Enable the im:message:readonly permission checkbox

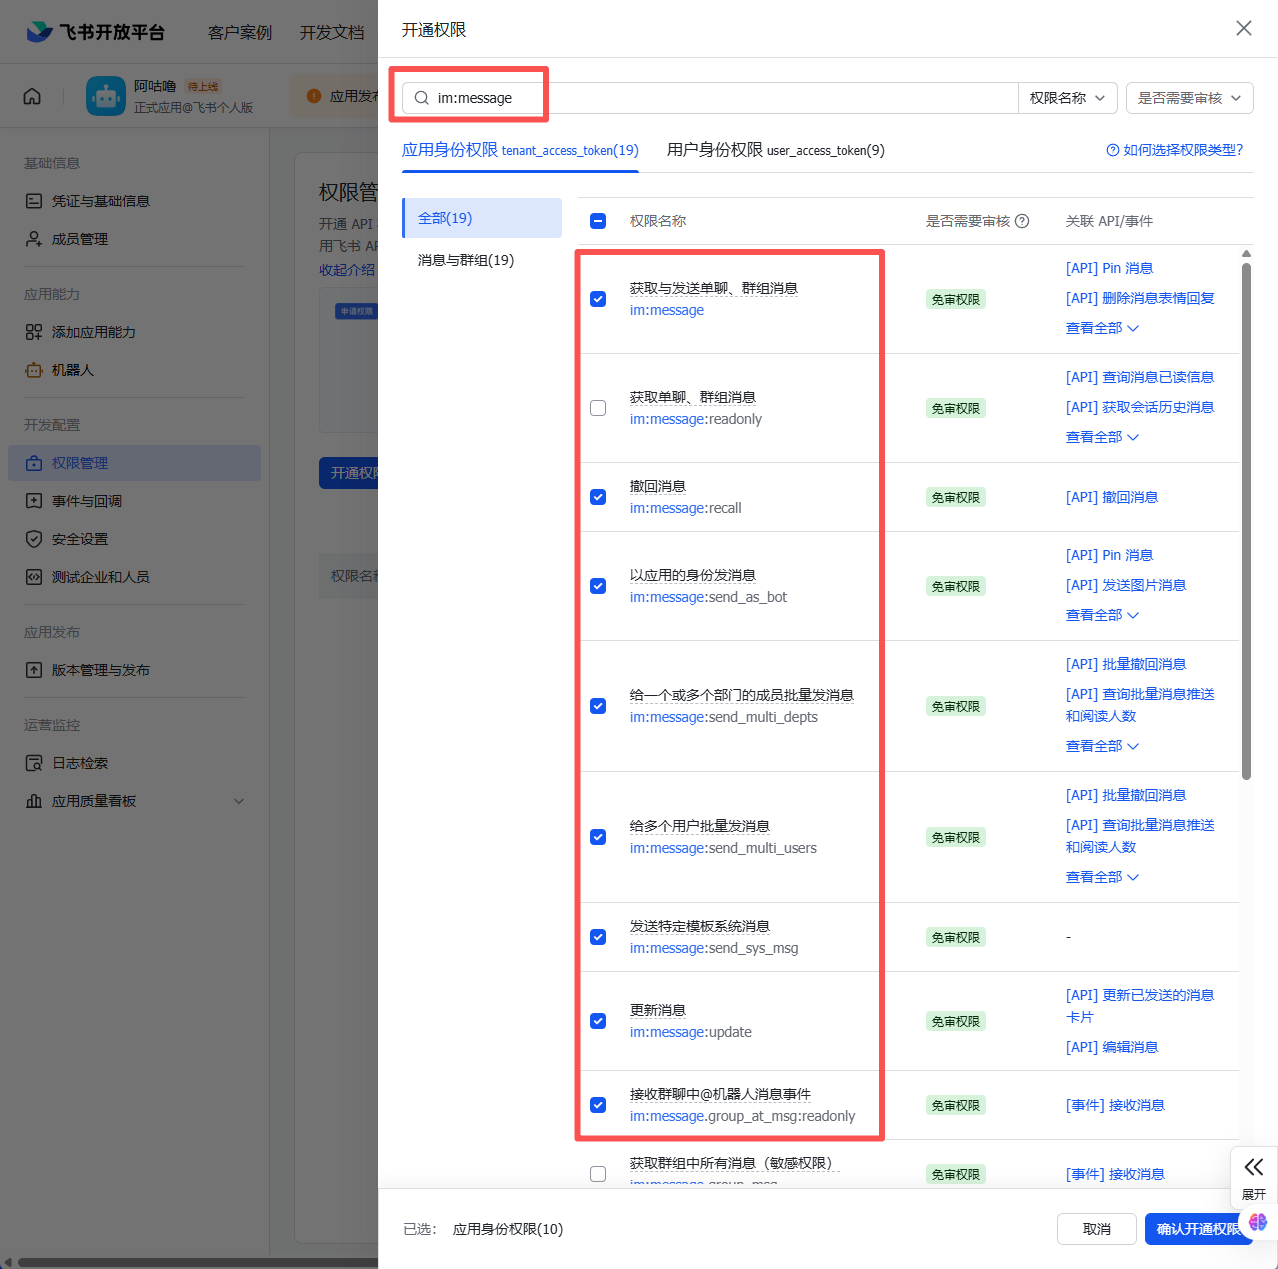point(598,408)
